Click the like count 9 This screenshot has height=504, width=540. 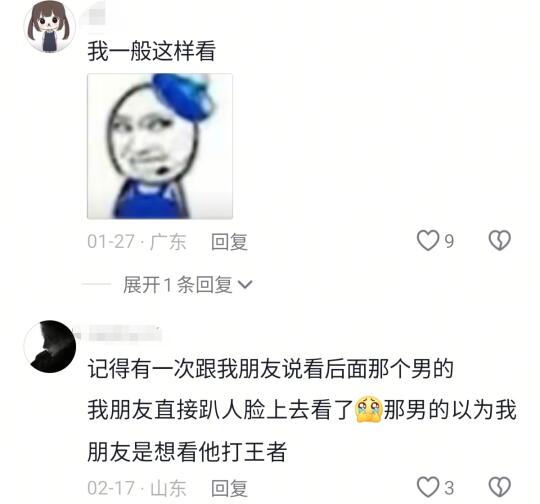449,241
